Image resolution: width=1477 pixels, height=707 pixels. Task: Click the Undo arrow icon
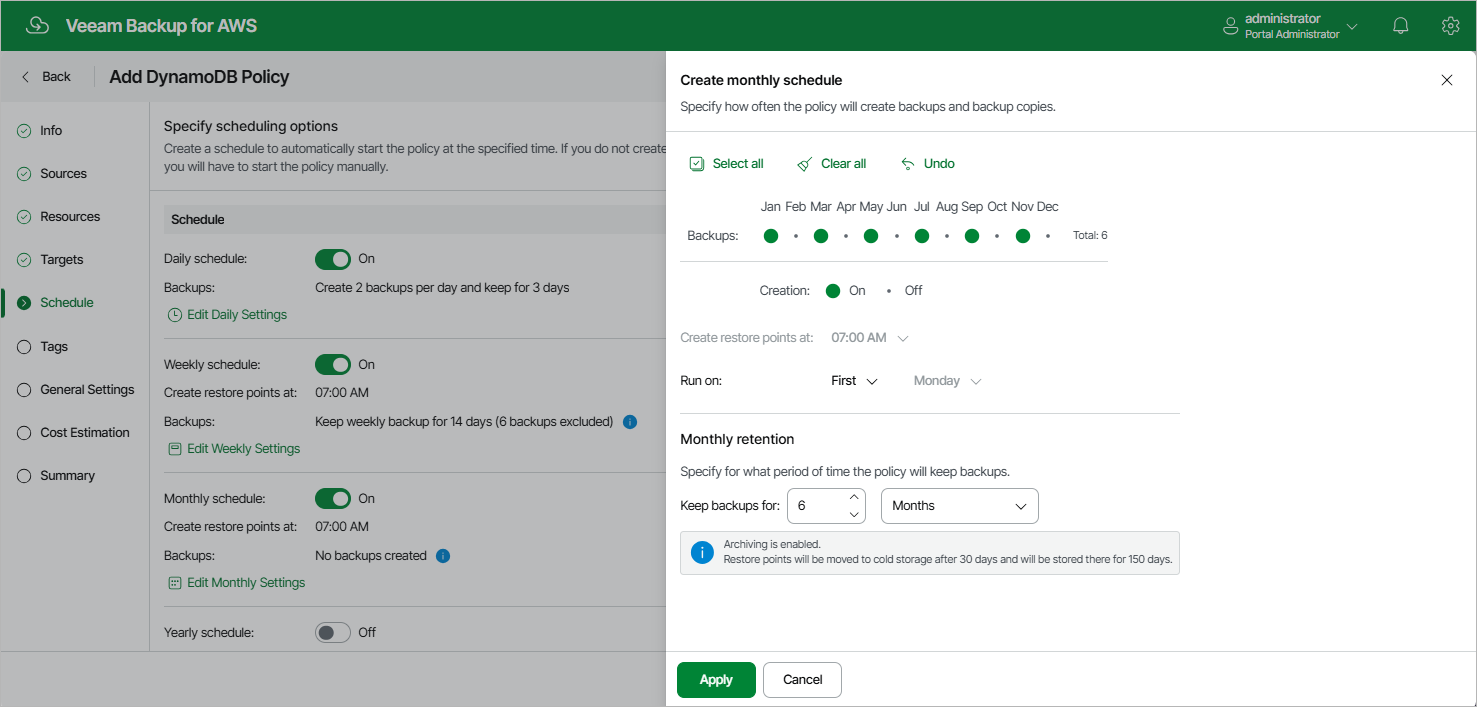(x=908, y=164)
